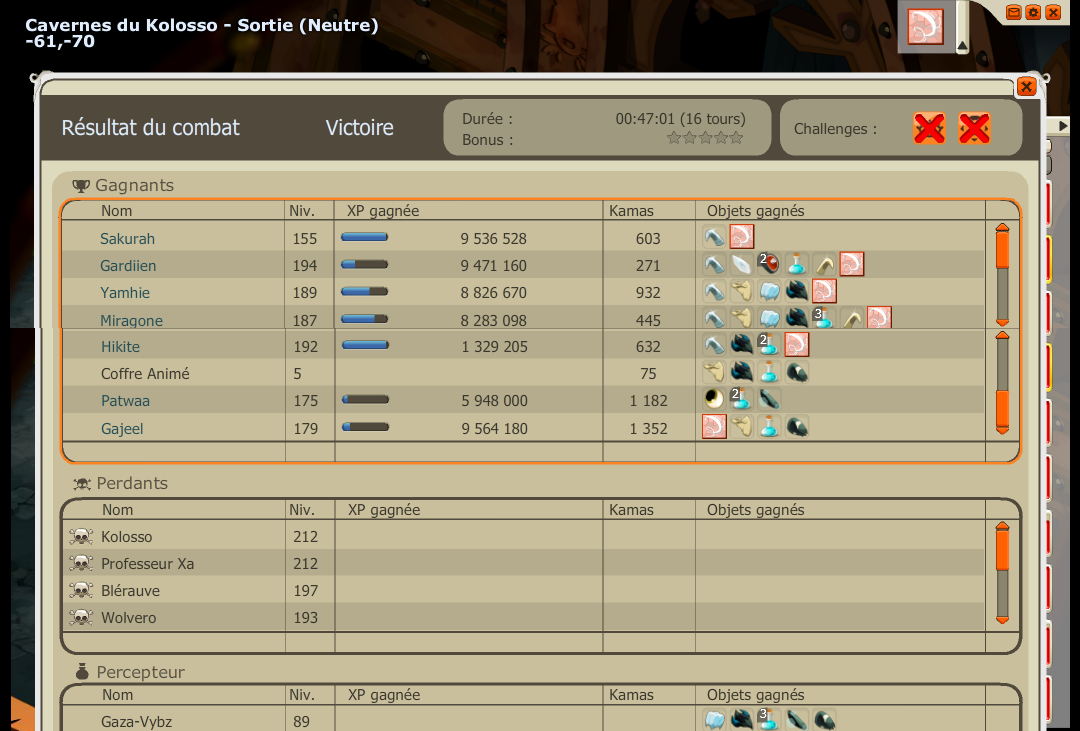This screenshot has width=1080, height=731.
Task: Click the first failed challenge icon
Action: (x=930, y=128)
